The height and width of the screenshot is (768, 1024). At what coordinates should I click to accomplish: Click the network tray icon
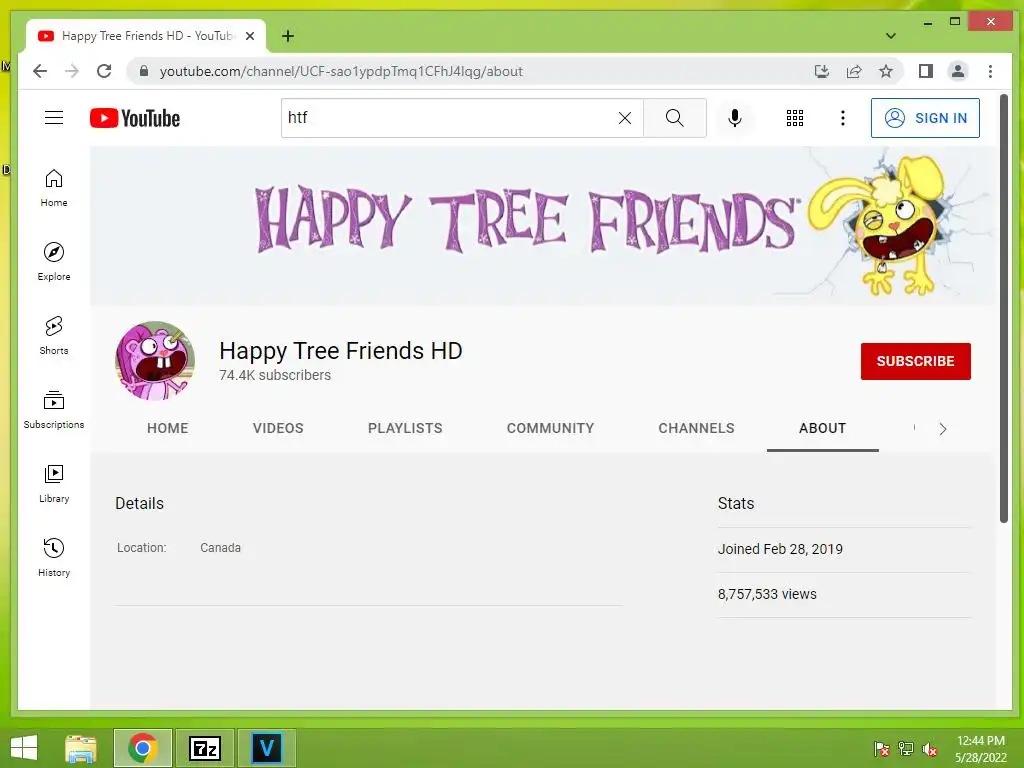click(x=906, y=749)
